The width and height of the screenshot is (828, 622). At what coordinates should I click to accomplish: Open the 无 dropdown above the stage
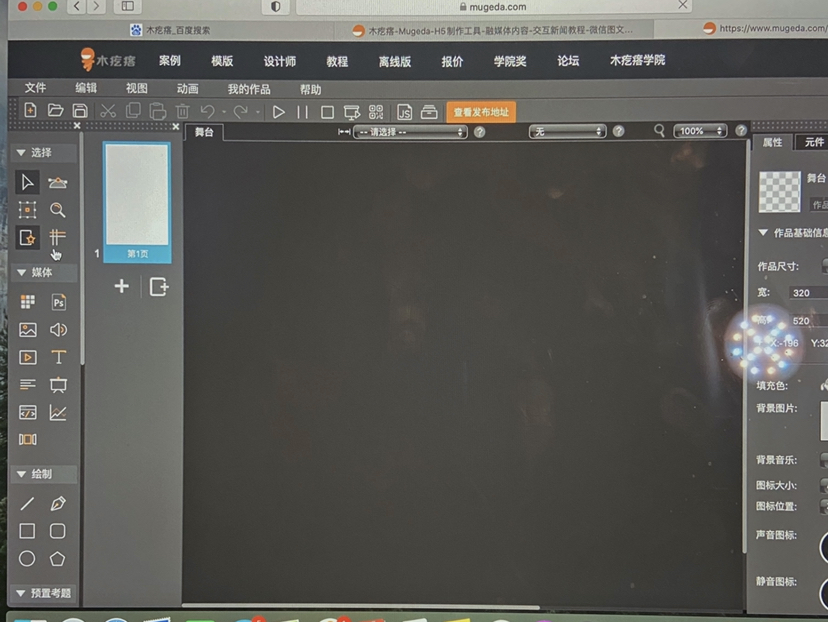(x=567, y=131)
